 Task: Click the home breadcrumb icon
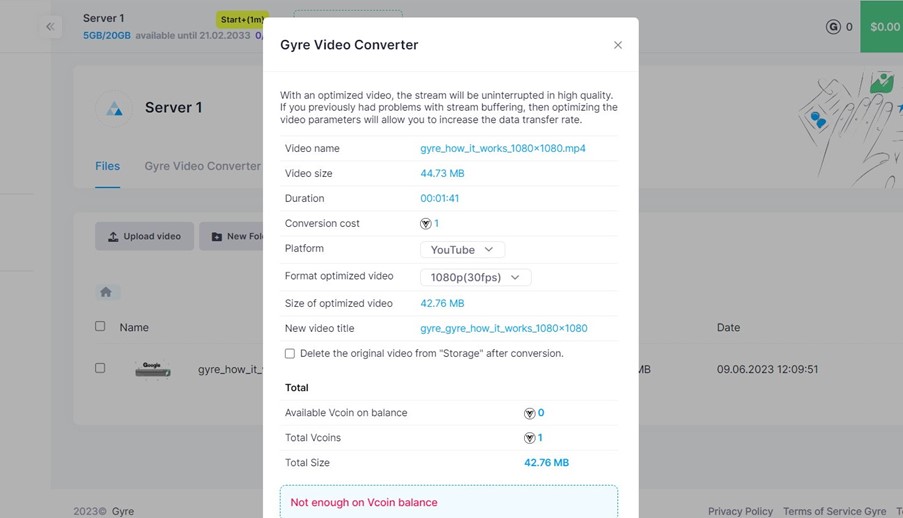105,292
